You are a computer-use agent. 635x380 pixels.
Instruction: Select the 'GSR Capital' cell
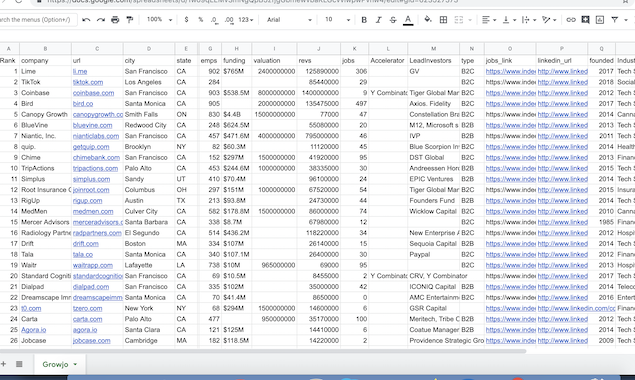(x=434, y=308)
